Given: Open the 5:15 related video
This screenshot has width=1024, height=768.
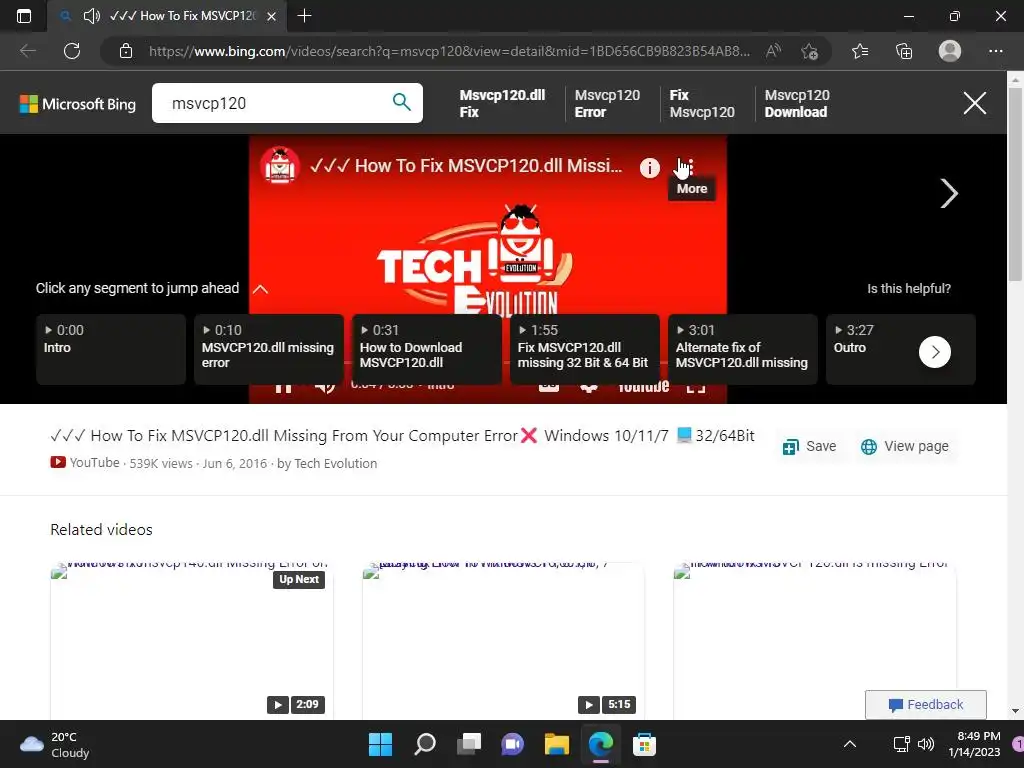Looking at the screenshot, I should pyautogui.click(x=503, y=641).
